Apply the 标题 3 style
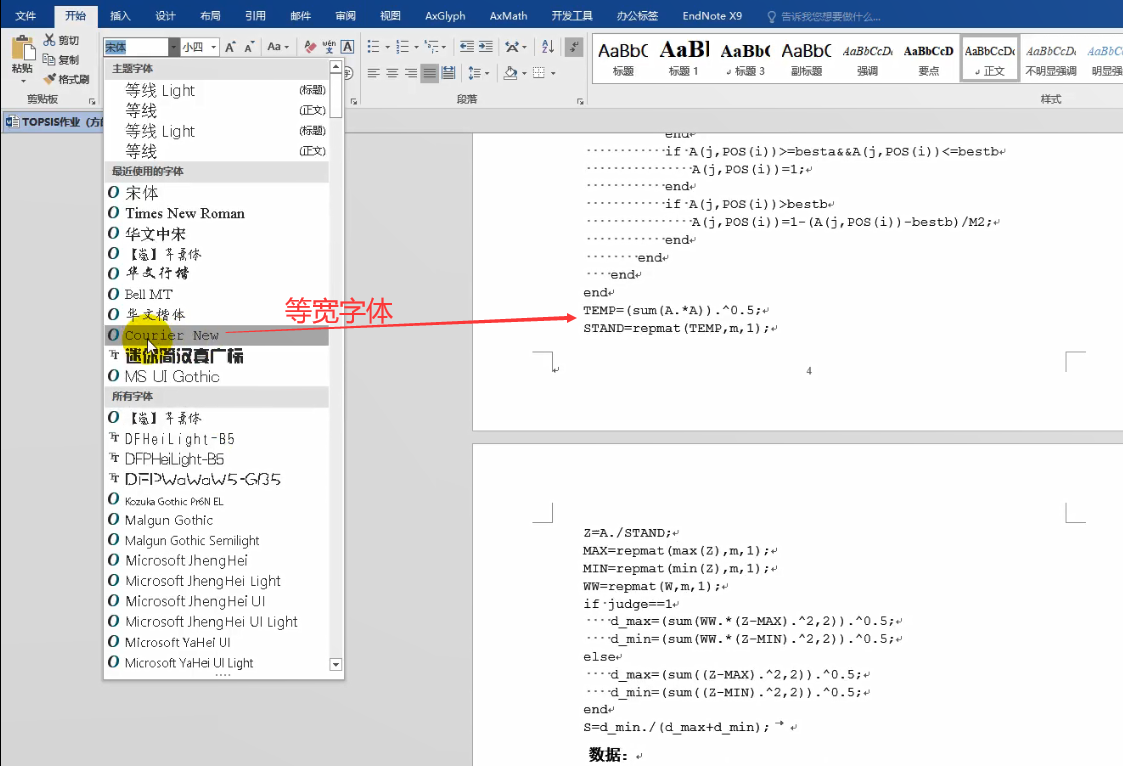 pos(746,59)
